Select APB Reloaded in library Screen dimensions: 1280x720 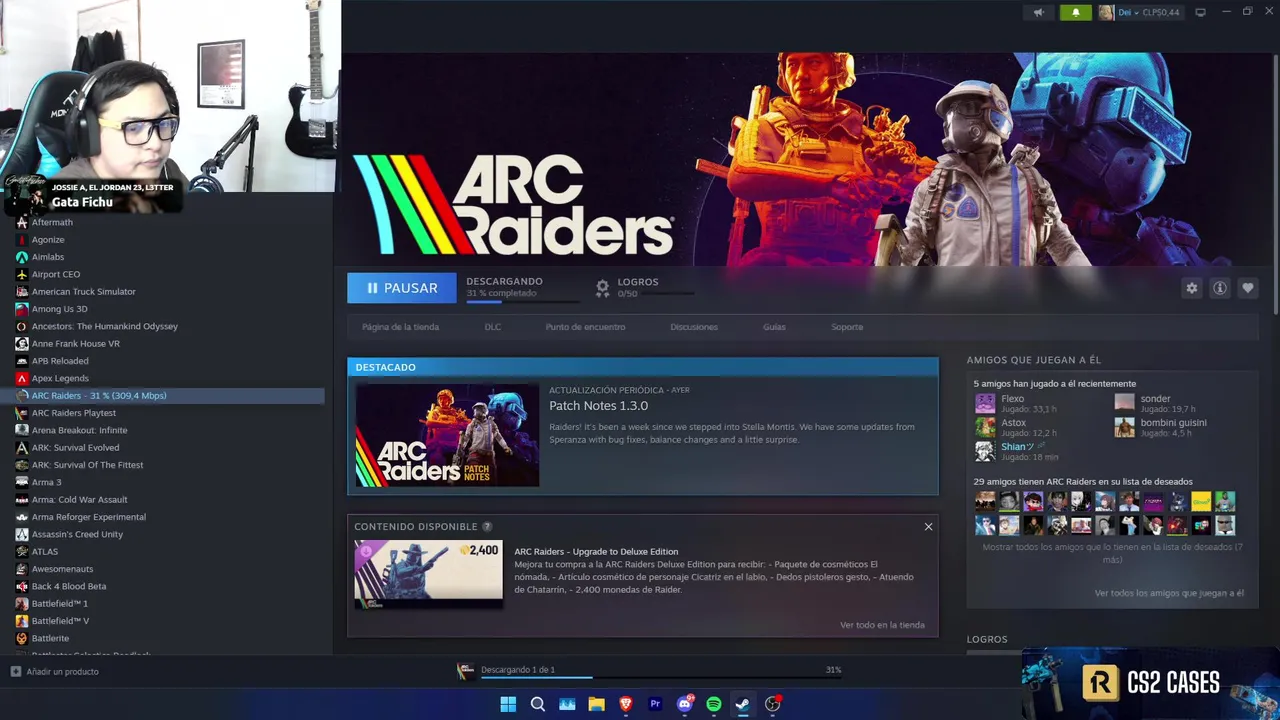tap(60, 361)
